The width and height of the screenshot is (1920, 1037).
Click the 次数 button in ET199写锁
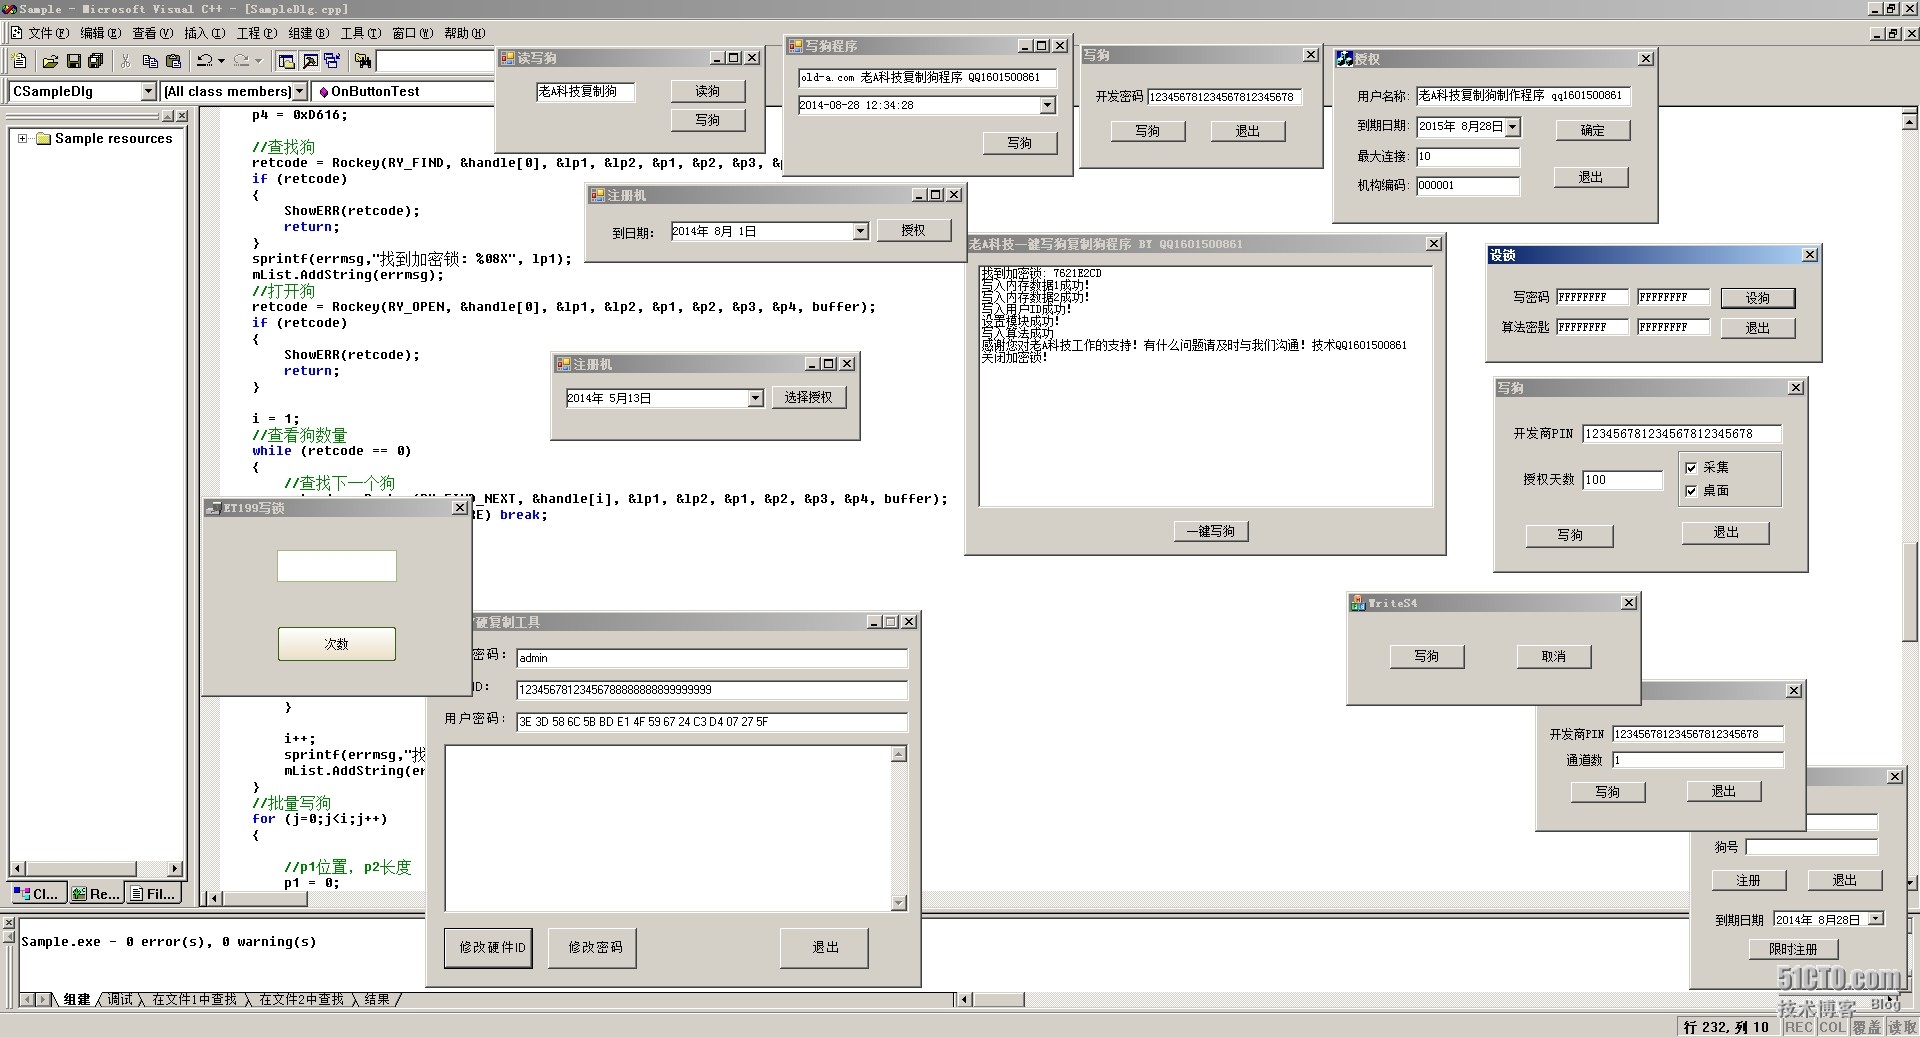337,644
